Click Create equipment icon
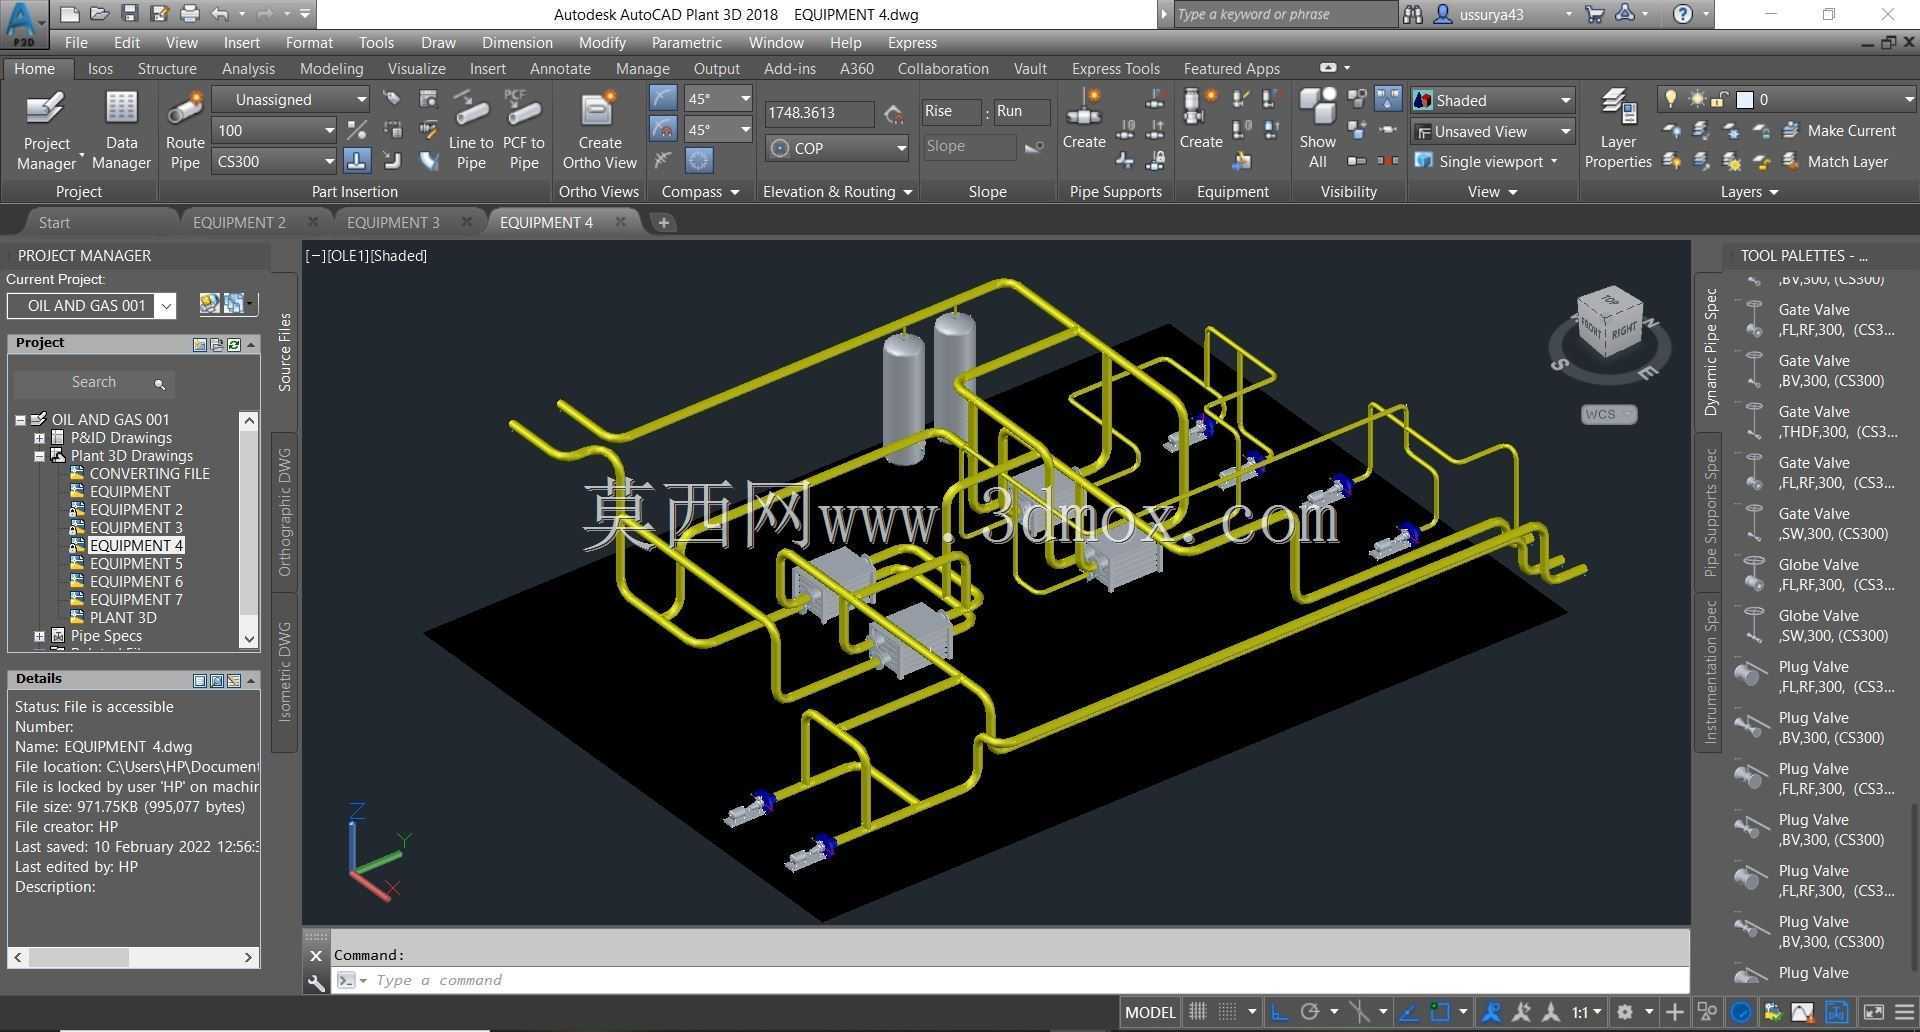The image size is (1920, 1032). (x=1200, y=120)
